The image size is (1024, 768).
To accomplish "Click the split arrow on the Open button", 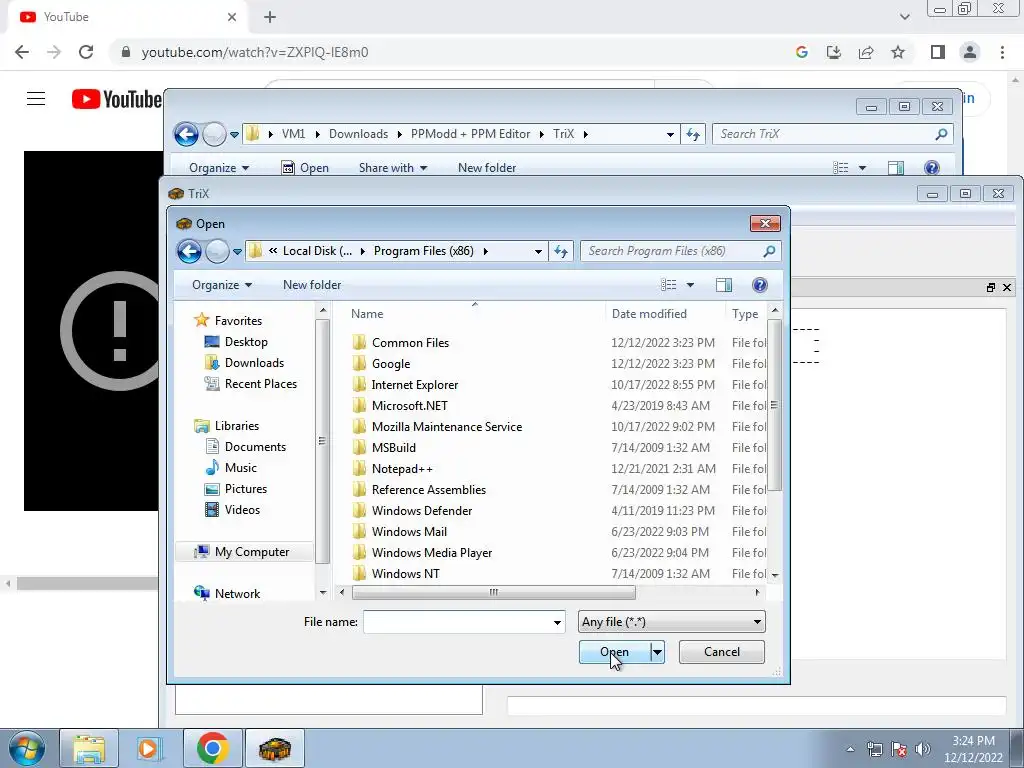I will coord(658,652).
